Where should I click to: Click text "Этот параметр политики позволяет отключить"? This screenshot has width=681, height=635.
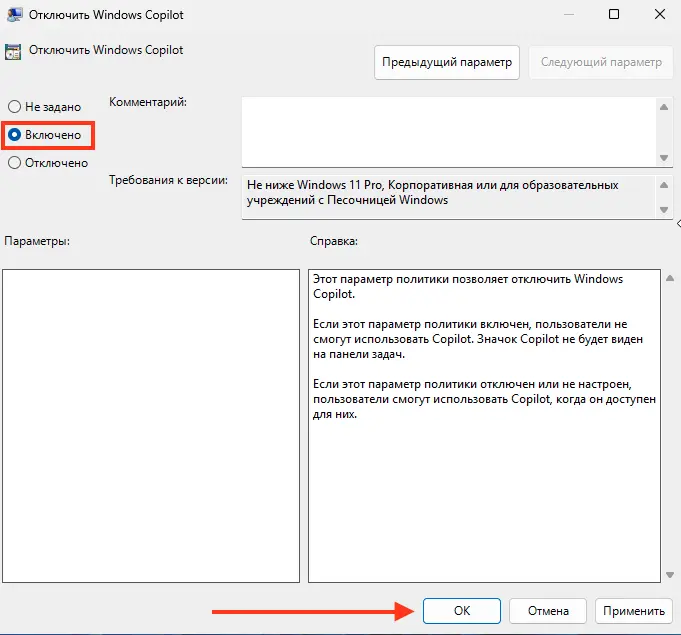[442, 279]
